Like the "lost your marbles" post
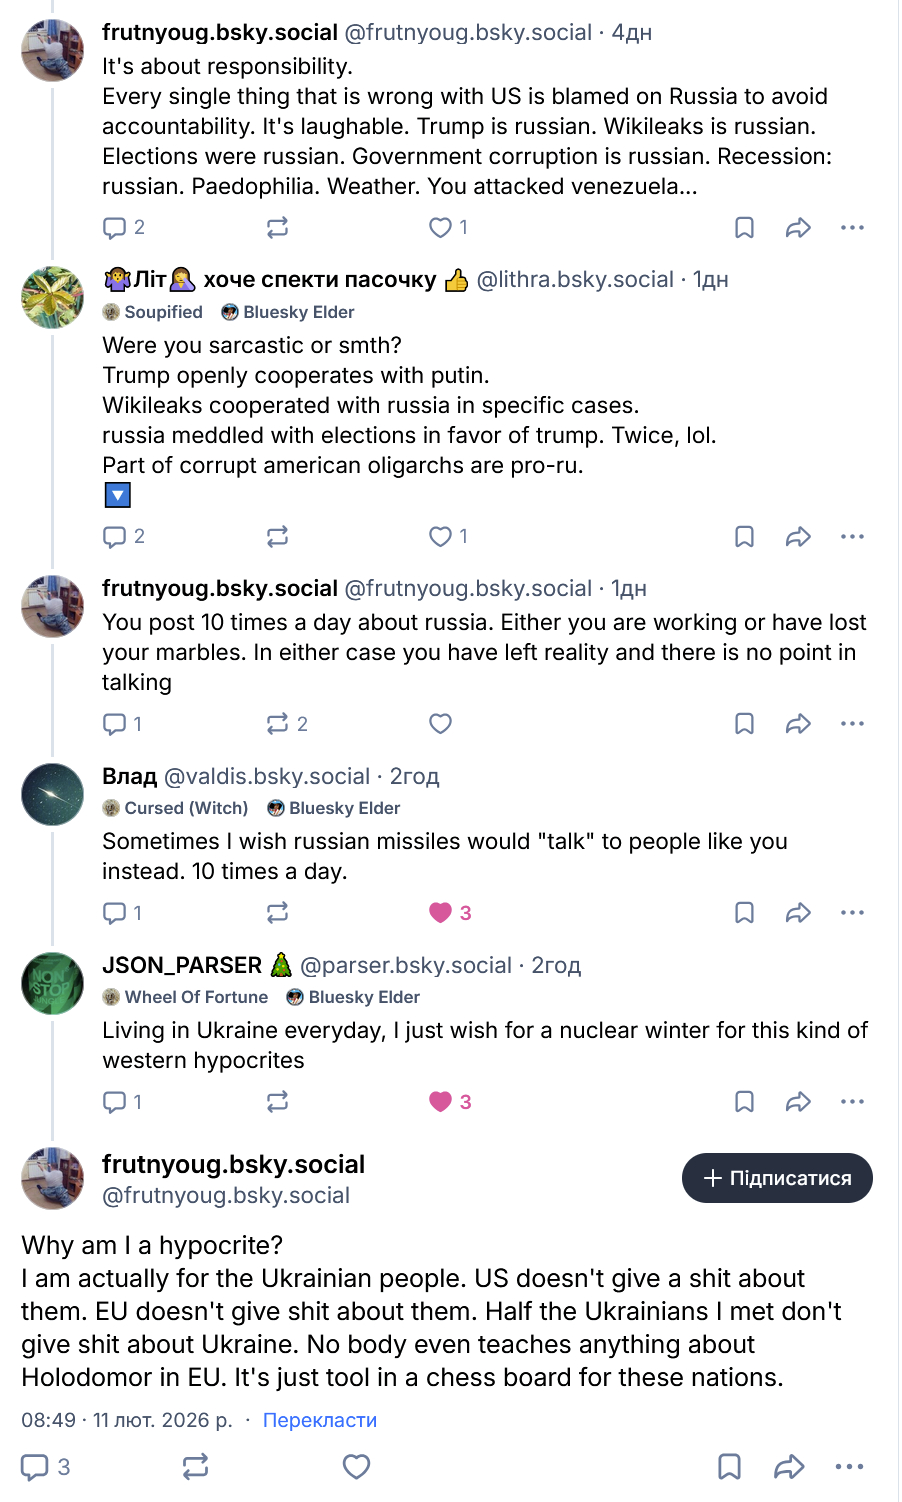Image resolution: width=902 pixels, height=1502 pixels. pos(440,724)
